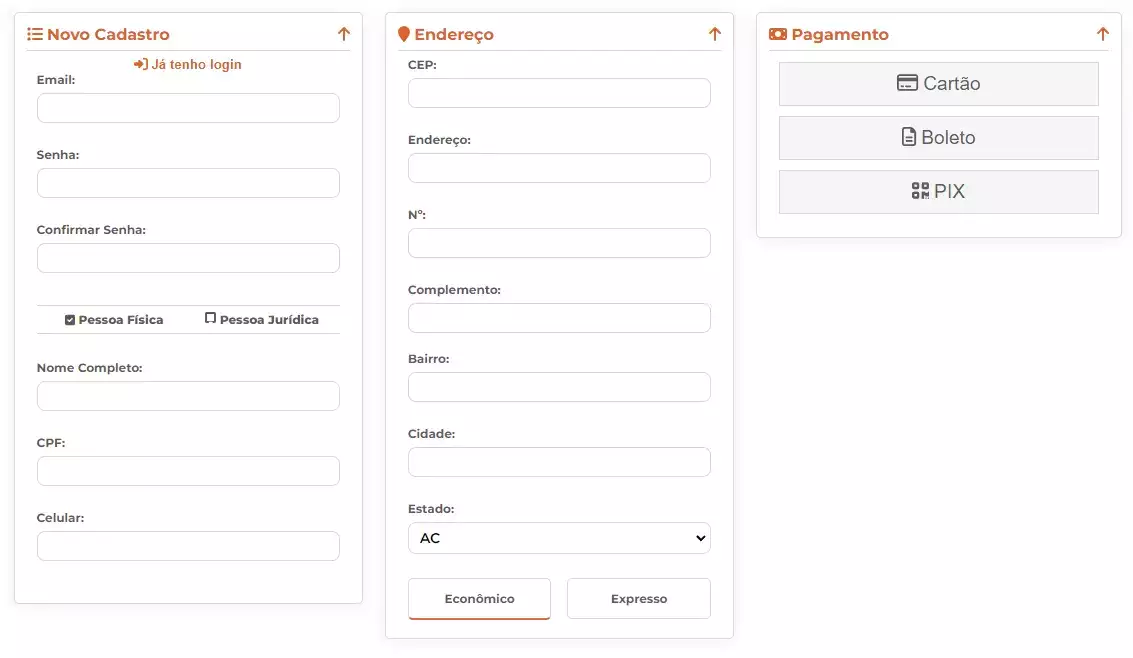Click the Endereço panel heading text
Viewport: 1133px width, 658px height.
(x=454, y=35)
